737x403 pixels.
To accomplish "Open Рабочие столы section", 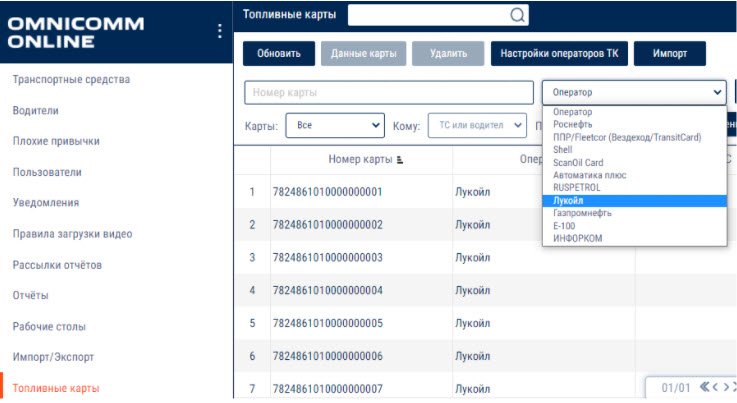I will pyautogui.click(x=49, y=326).
